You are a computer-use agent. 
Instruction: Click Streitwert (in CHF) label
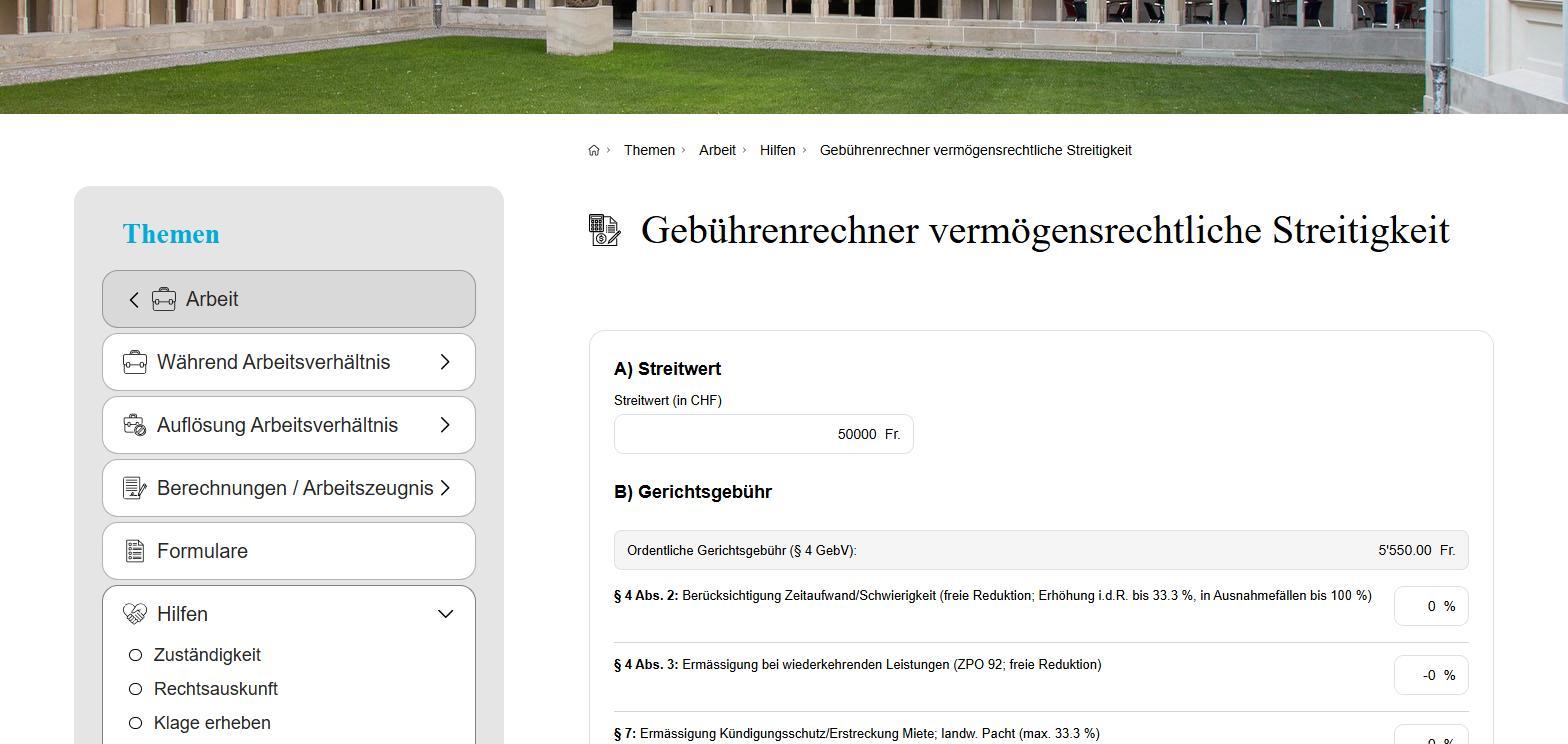pyautogui.click(x=668, y=400)
